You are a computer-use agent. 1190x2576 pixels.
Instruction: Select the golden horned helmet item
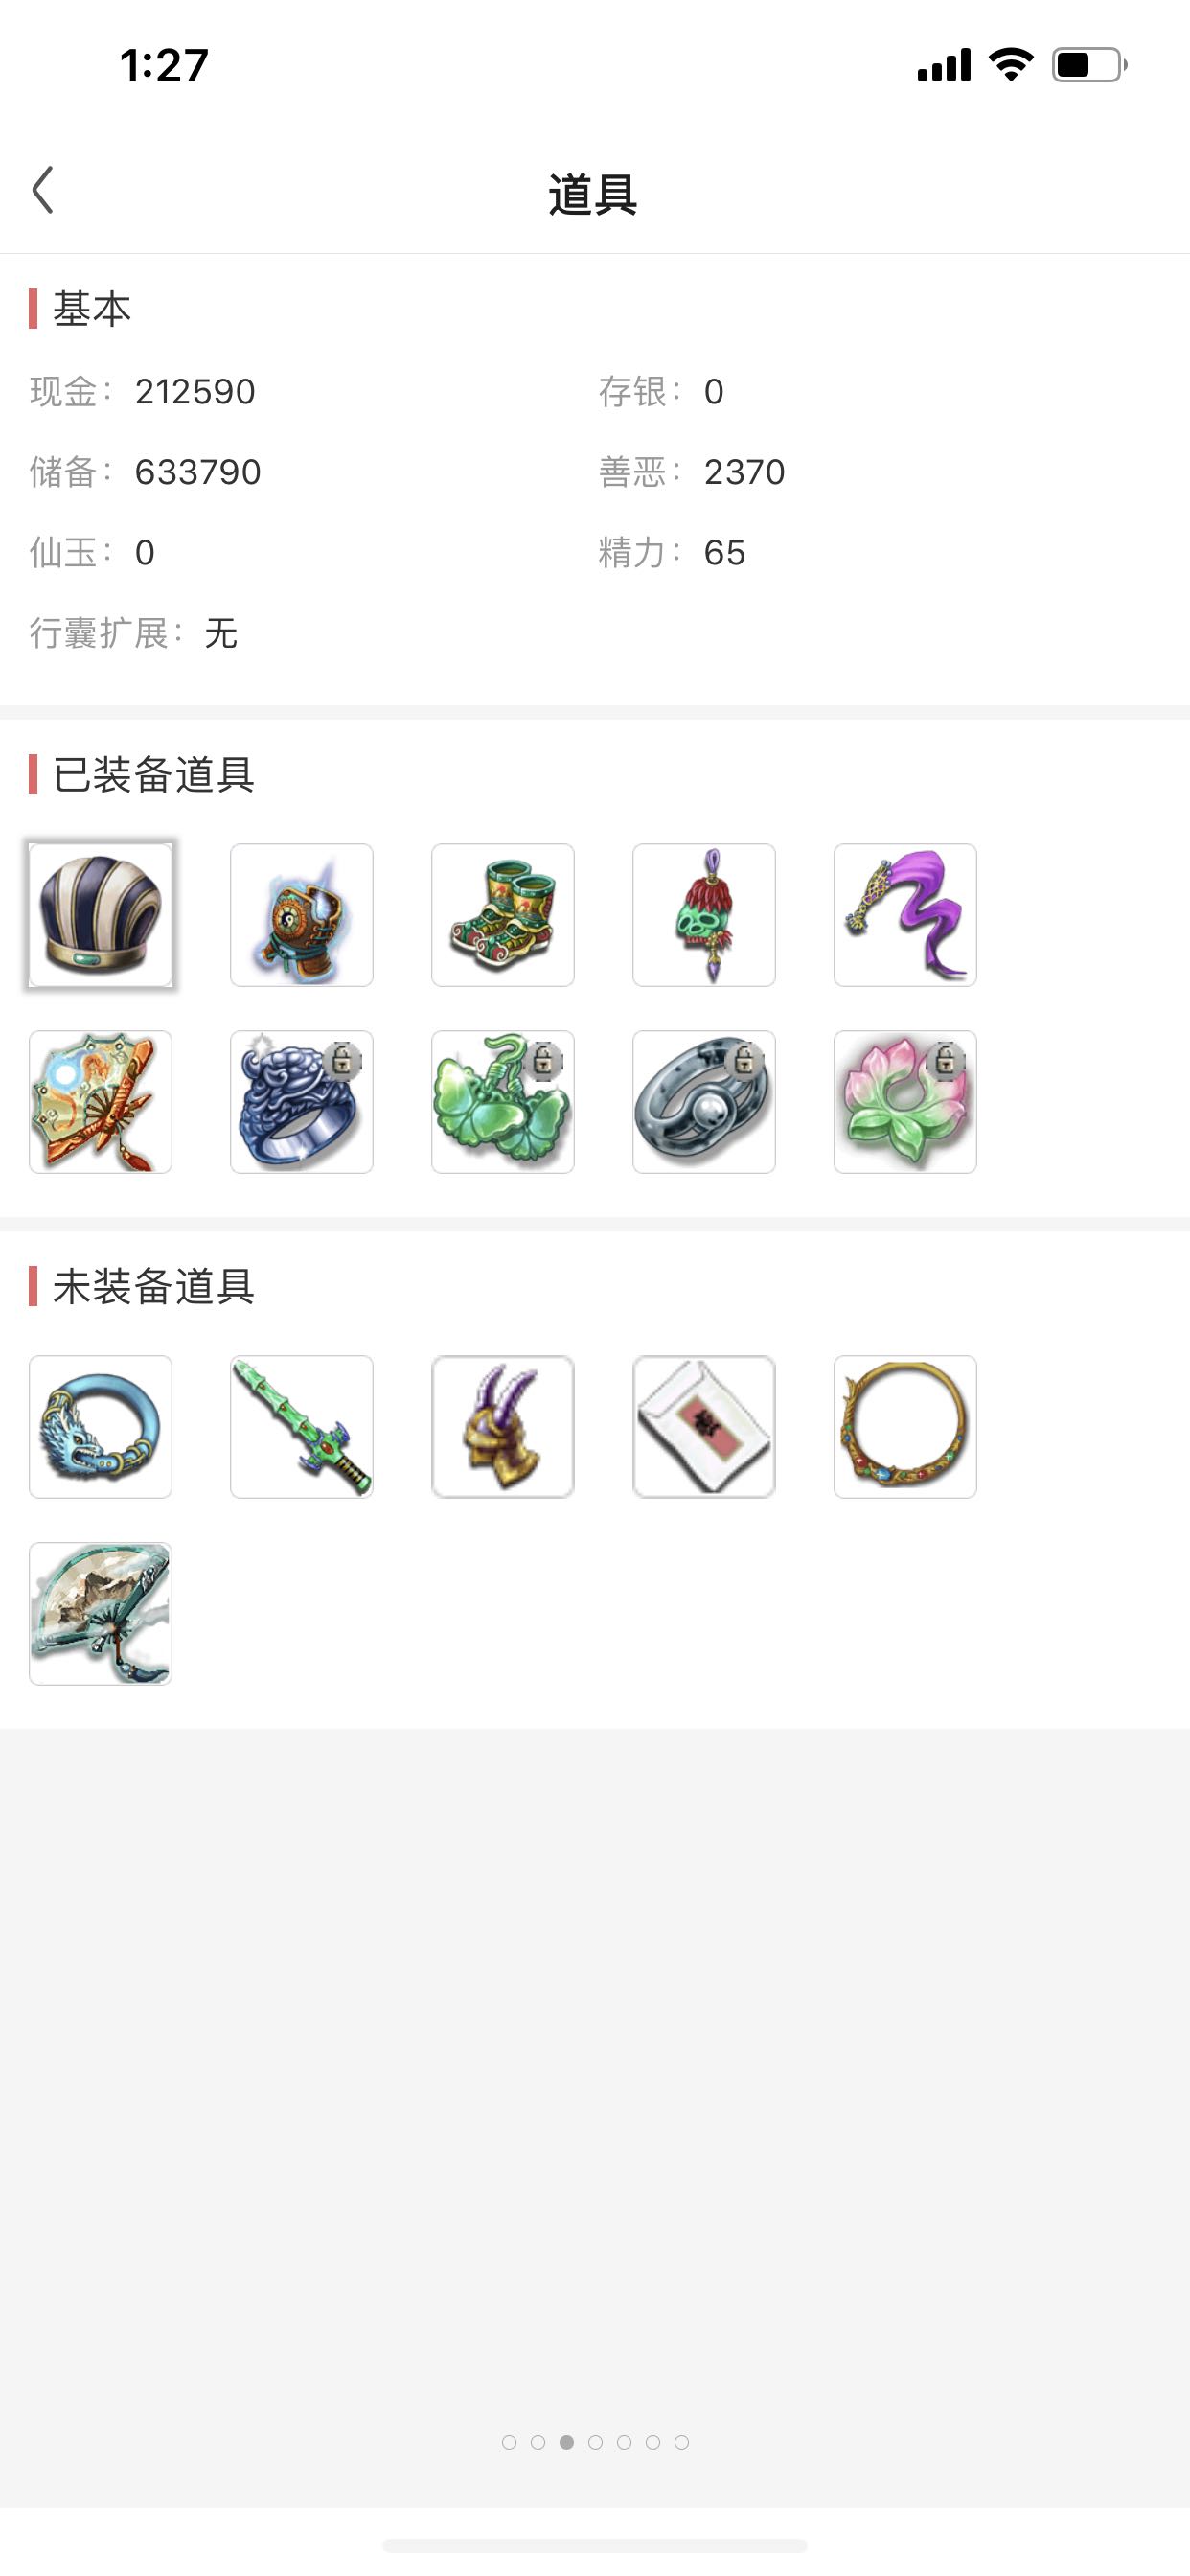503,1427
